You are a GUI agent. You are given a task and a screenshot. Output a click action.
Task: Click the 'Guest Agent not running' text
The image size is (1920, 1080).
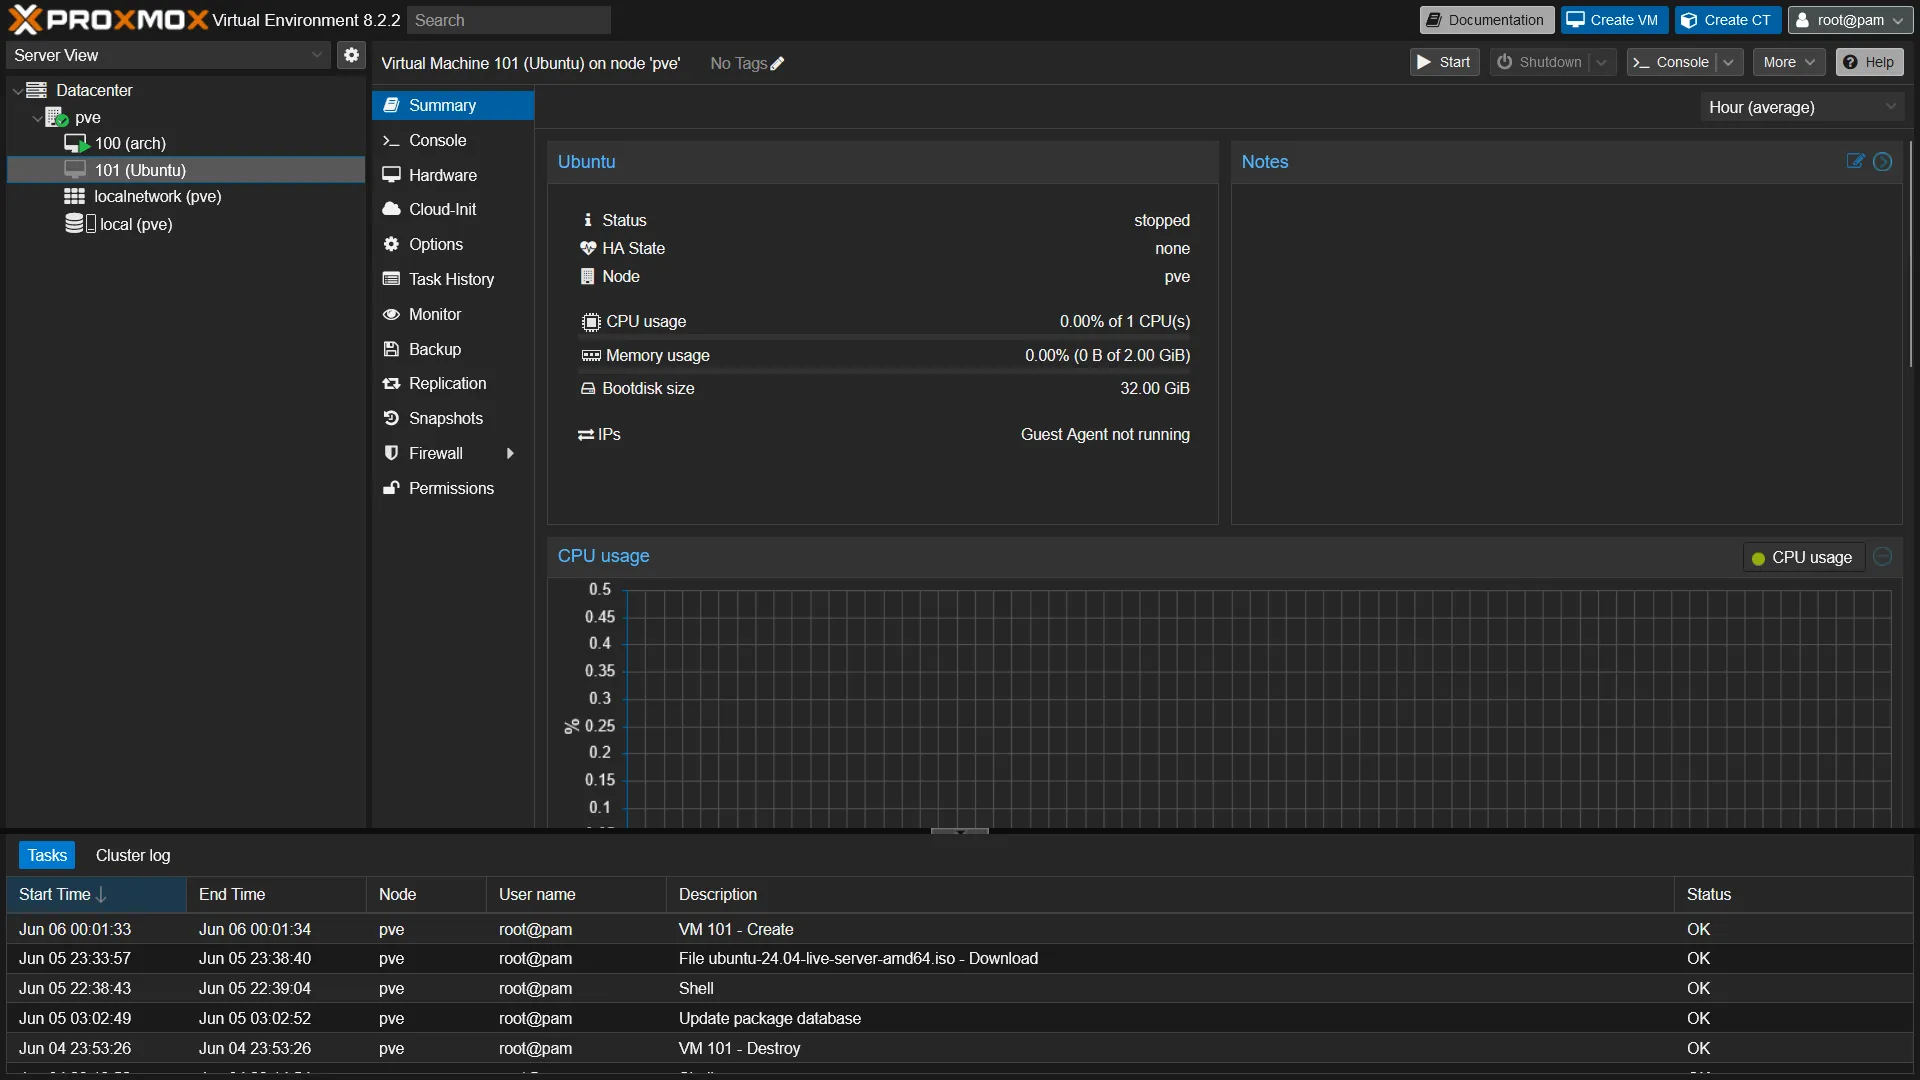(1105, 434)
